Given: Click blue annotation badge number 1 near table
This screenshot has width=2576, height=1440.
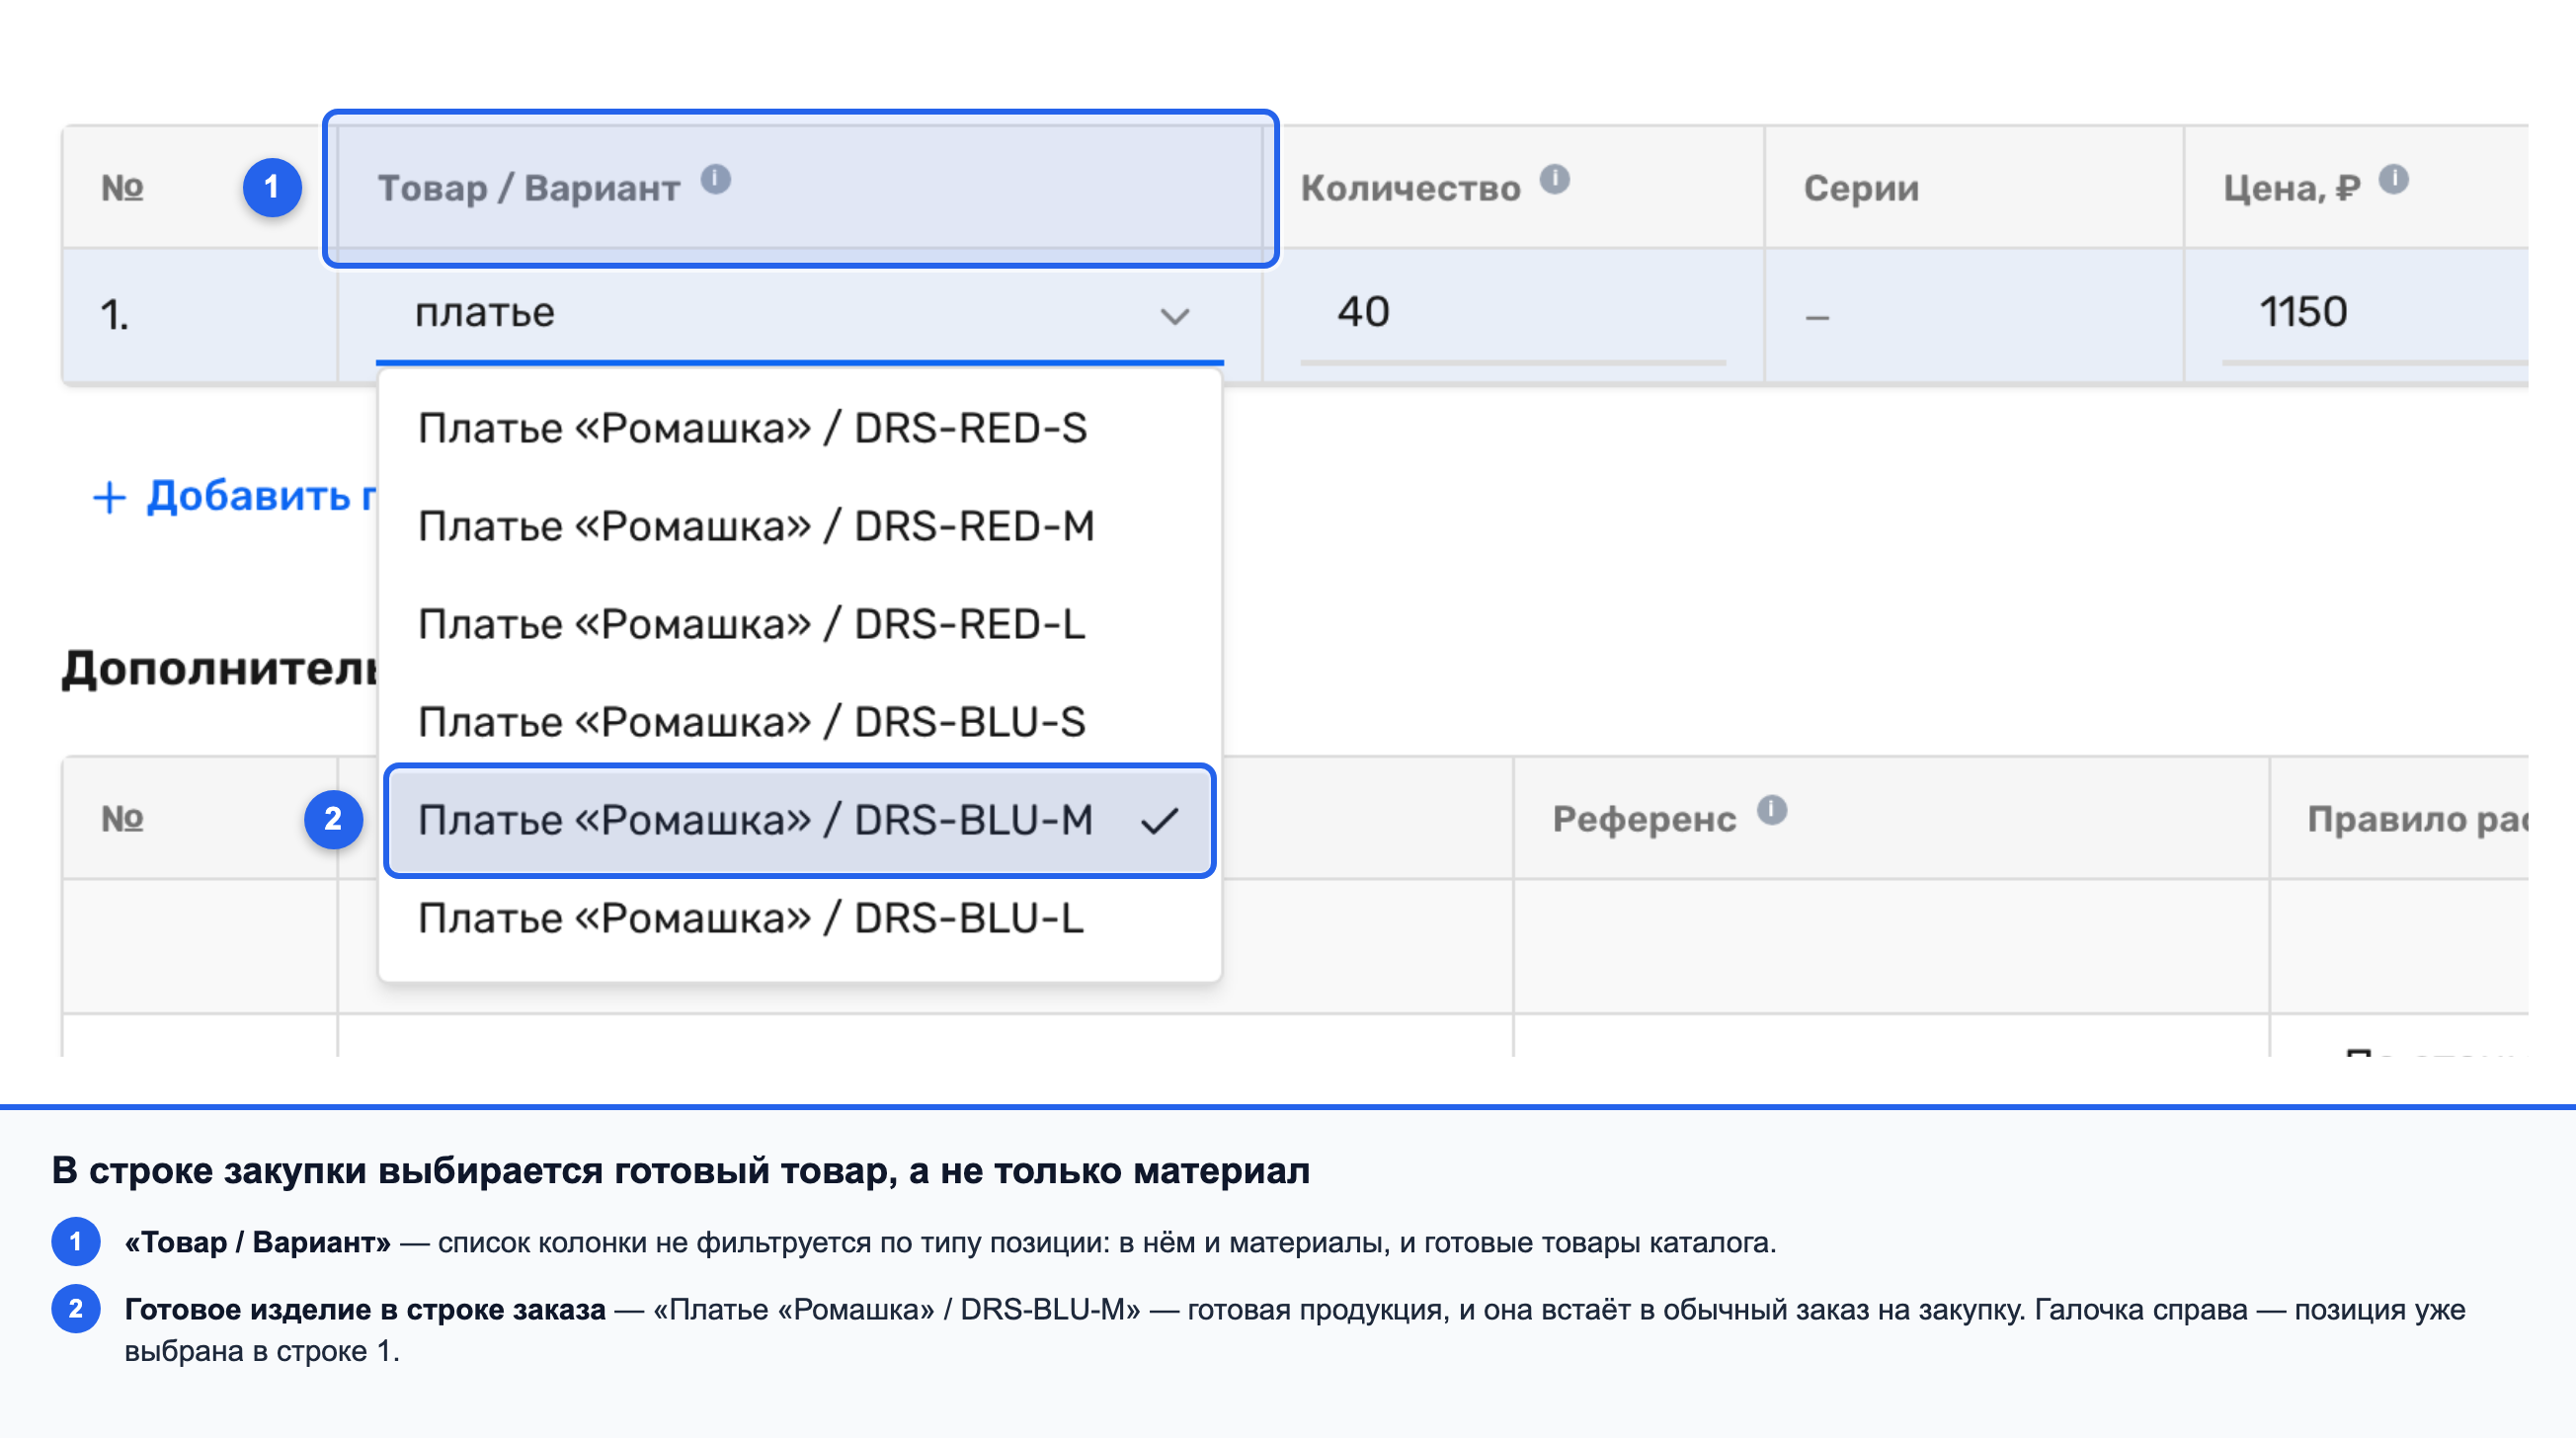Looking at the screenshot, I should pyautogui.click(x=272, y=187).
